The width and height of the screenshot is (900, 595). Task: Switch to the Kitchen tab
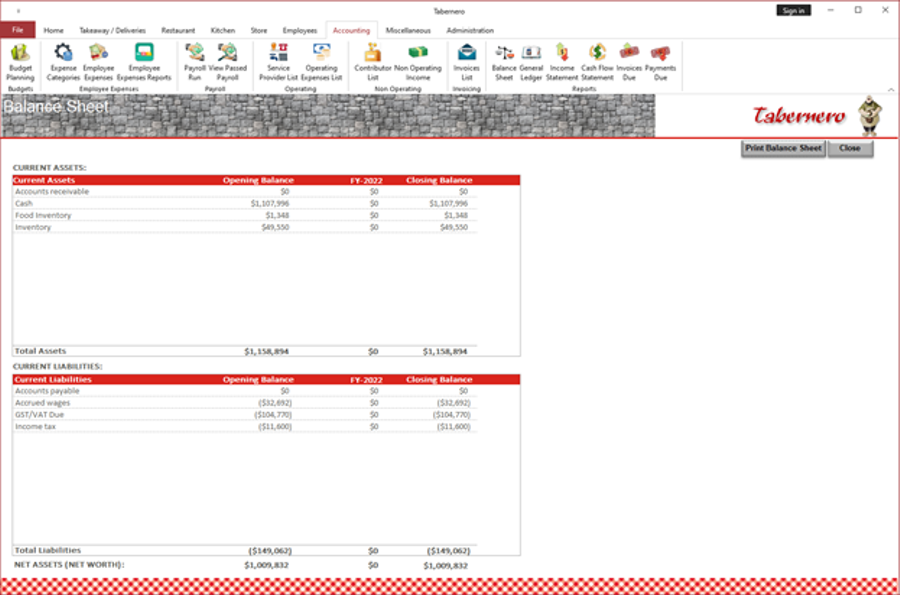[x=223, y=30]
